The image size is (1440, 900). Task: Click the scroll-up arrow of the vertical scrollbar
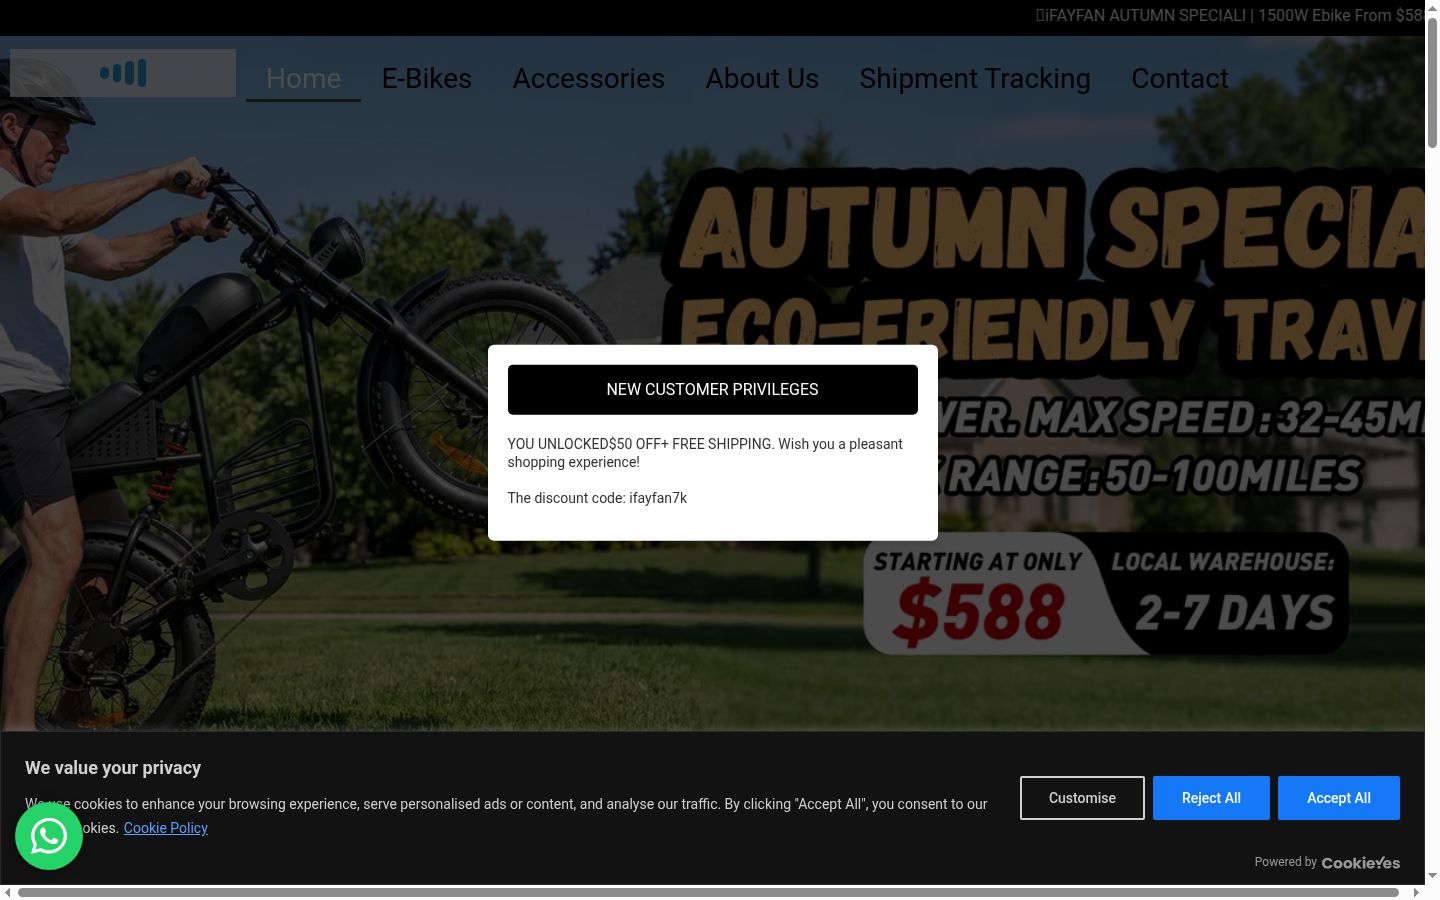(x=1432, y=8)
